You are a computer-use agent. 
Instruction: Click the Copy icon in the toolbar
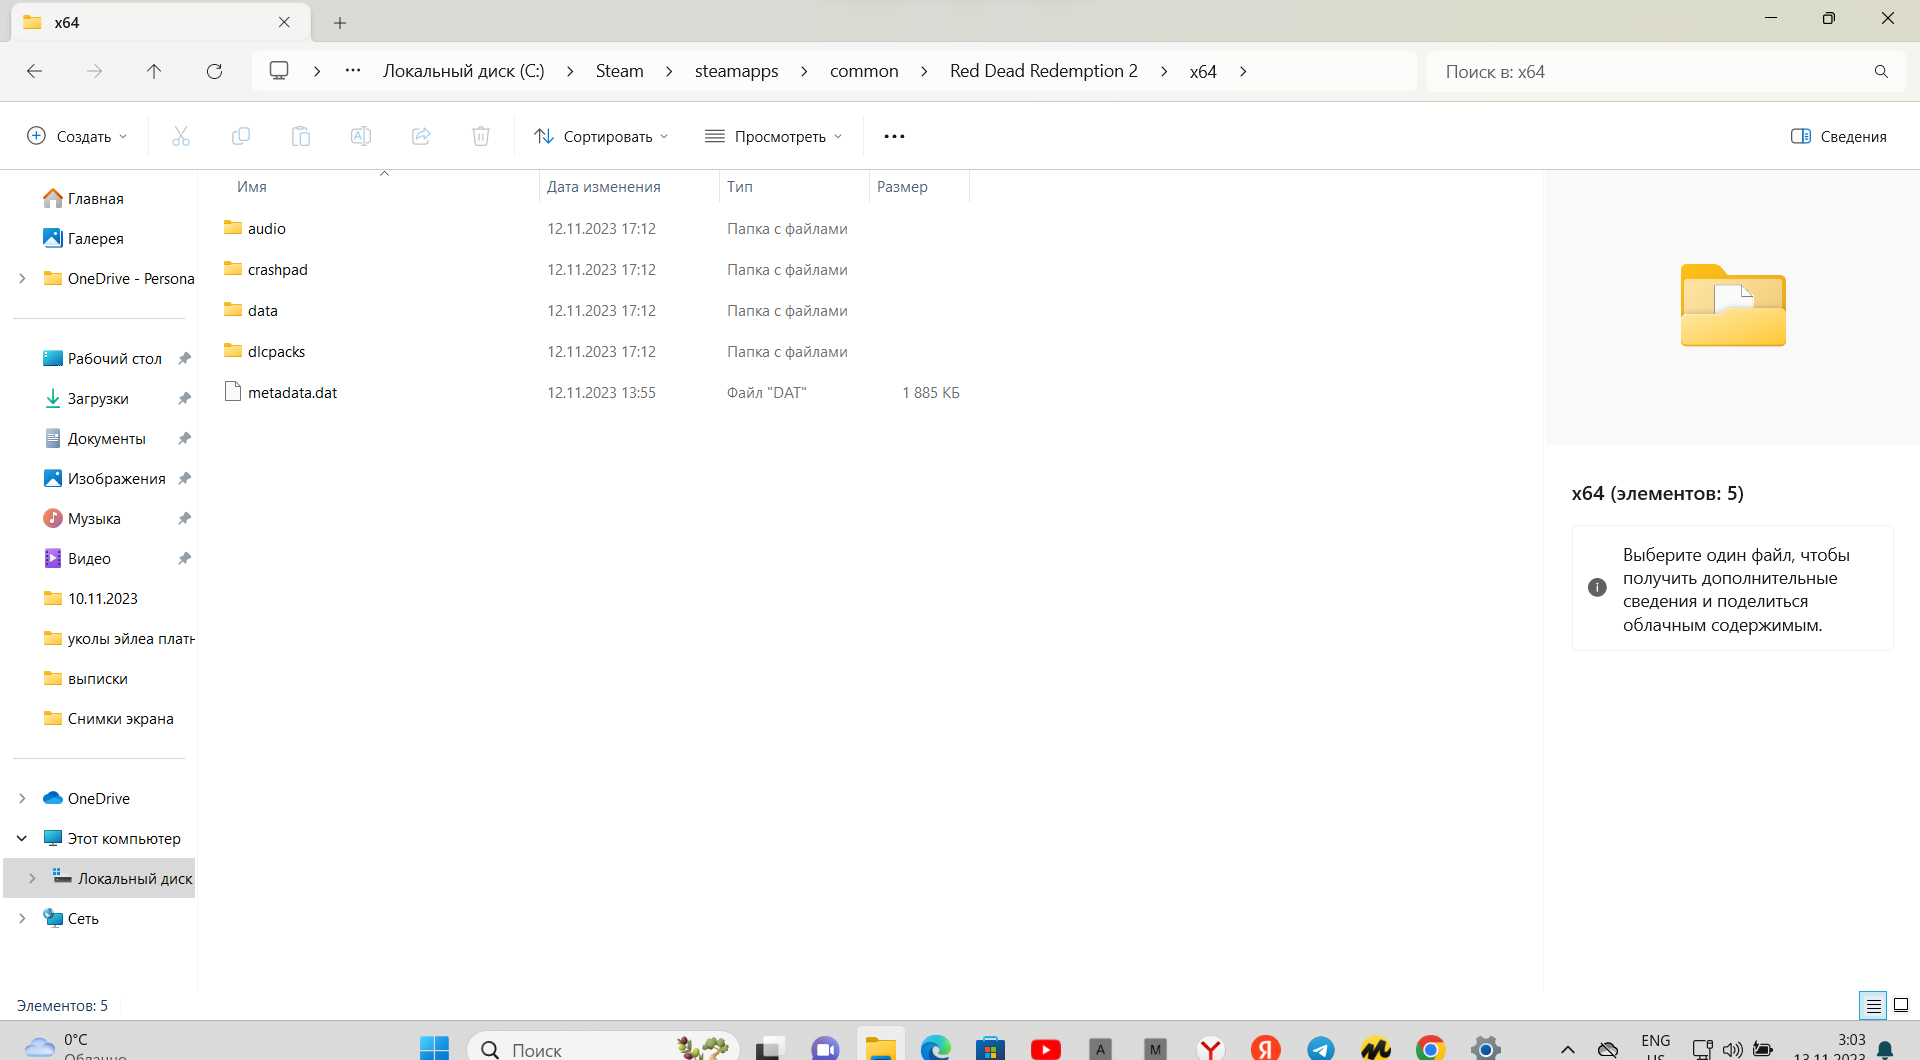click(241, 136)
